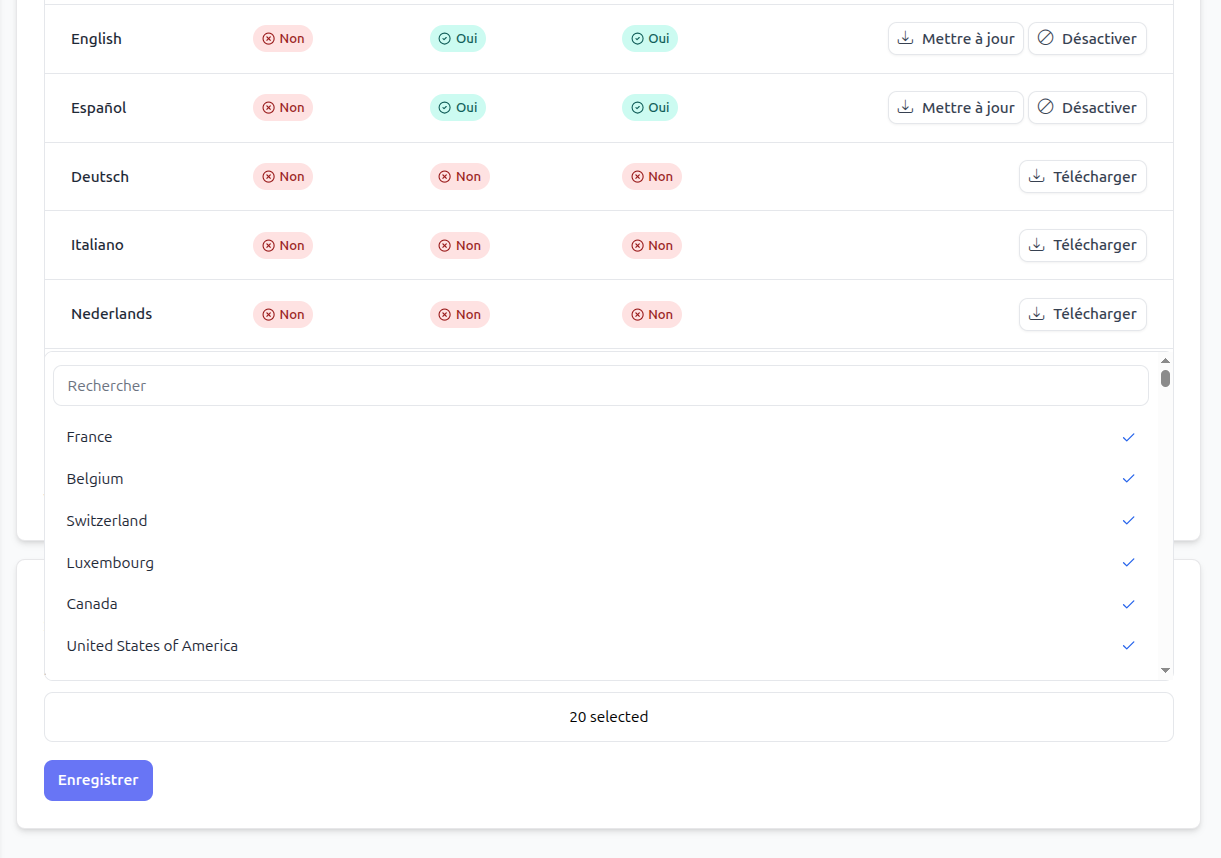This screenshot has height=858, width=1221.
Task: Toggle the Switzerland checkmark
Action: 1128,521
